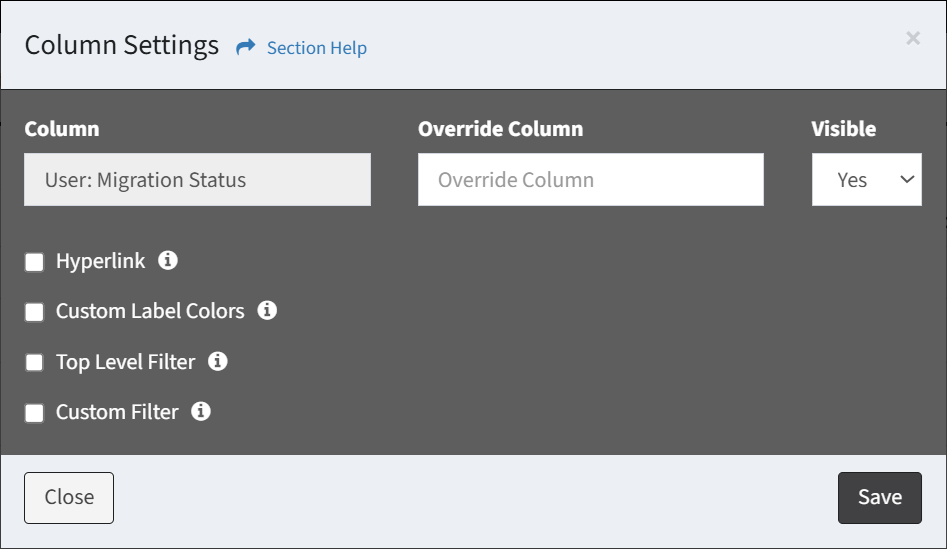947x549 pixels.
Task: Focus the Override Column text field
Action: point(591,179)
